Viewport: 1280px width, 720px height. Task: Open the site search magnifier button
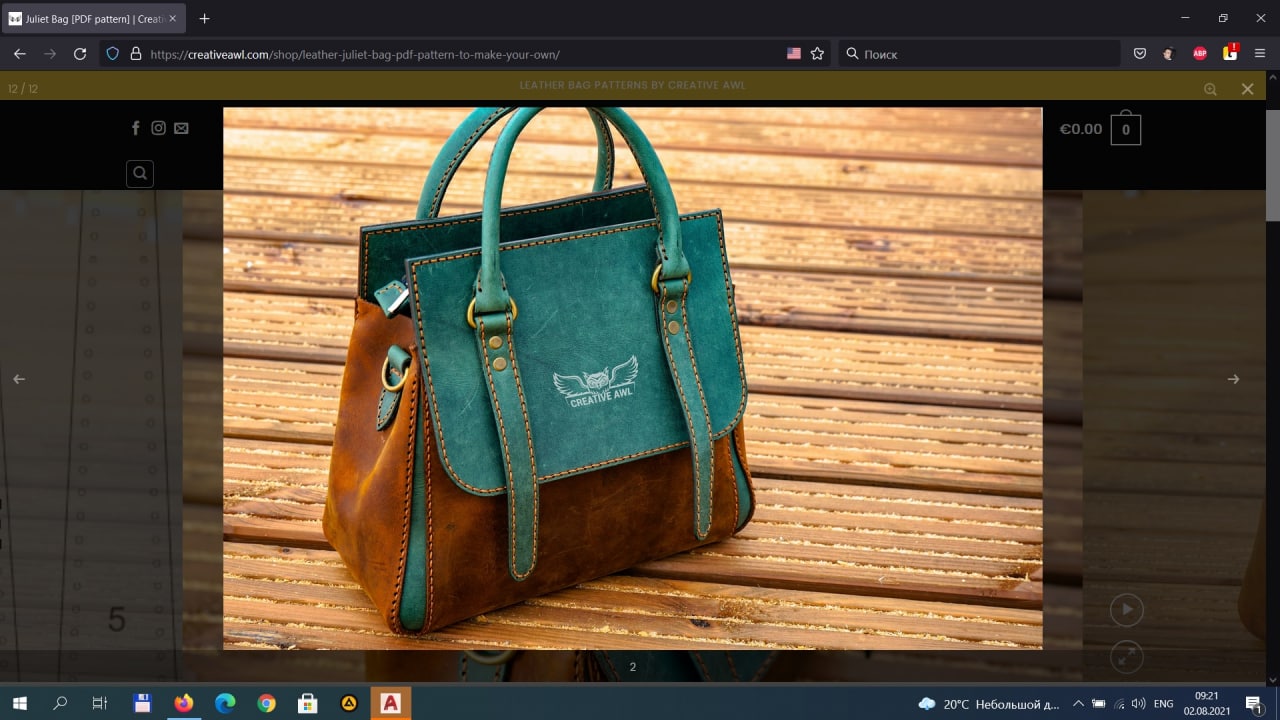pyautogui.click(x=140, y=173)
